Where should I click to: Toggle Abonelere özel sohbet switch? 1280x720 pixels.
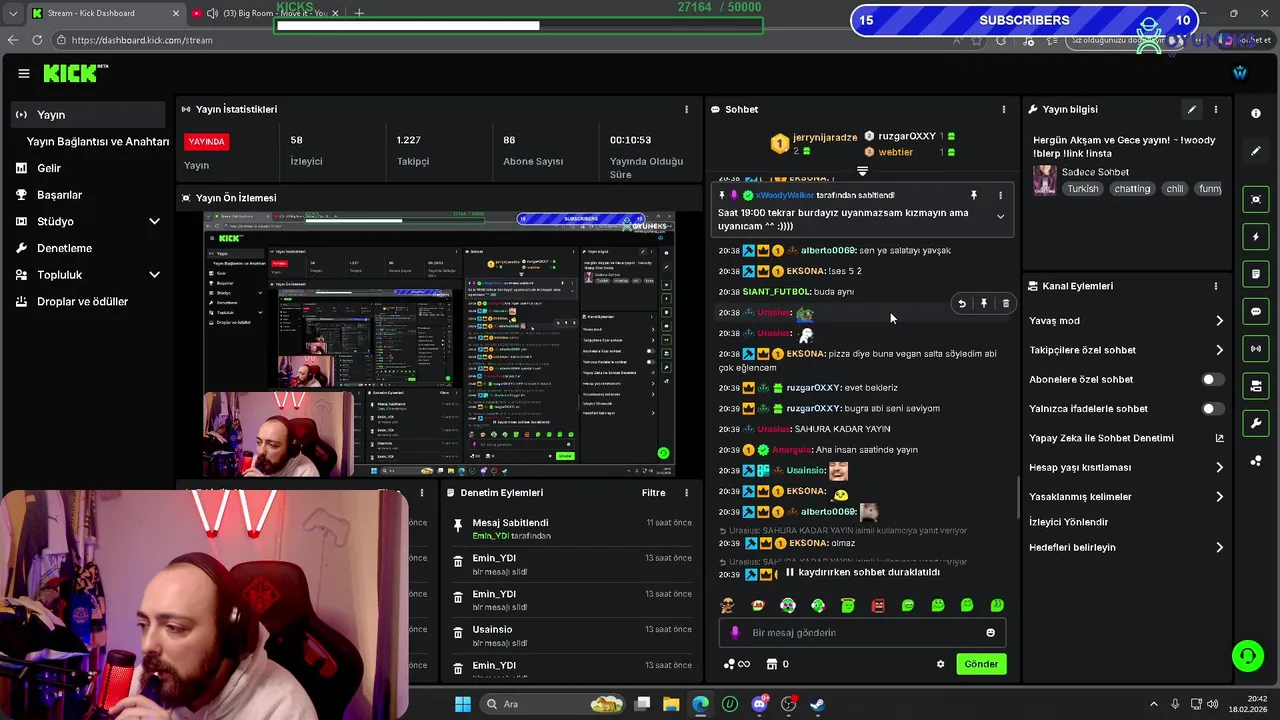[1212, 380]
